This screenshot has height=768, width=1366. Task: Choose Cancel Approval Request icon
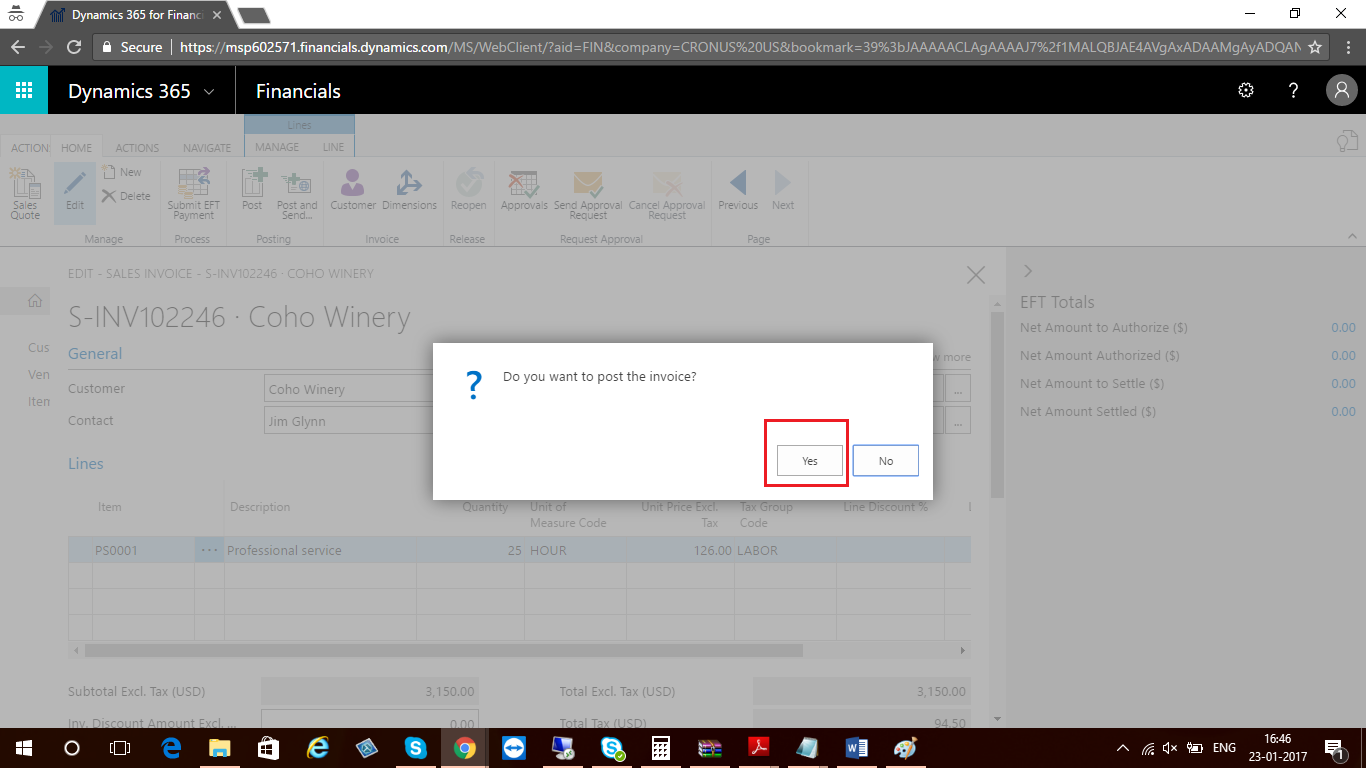point(667,194)
